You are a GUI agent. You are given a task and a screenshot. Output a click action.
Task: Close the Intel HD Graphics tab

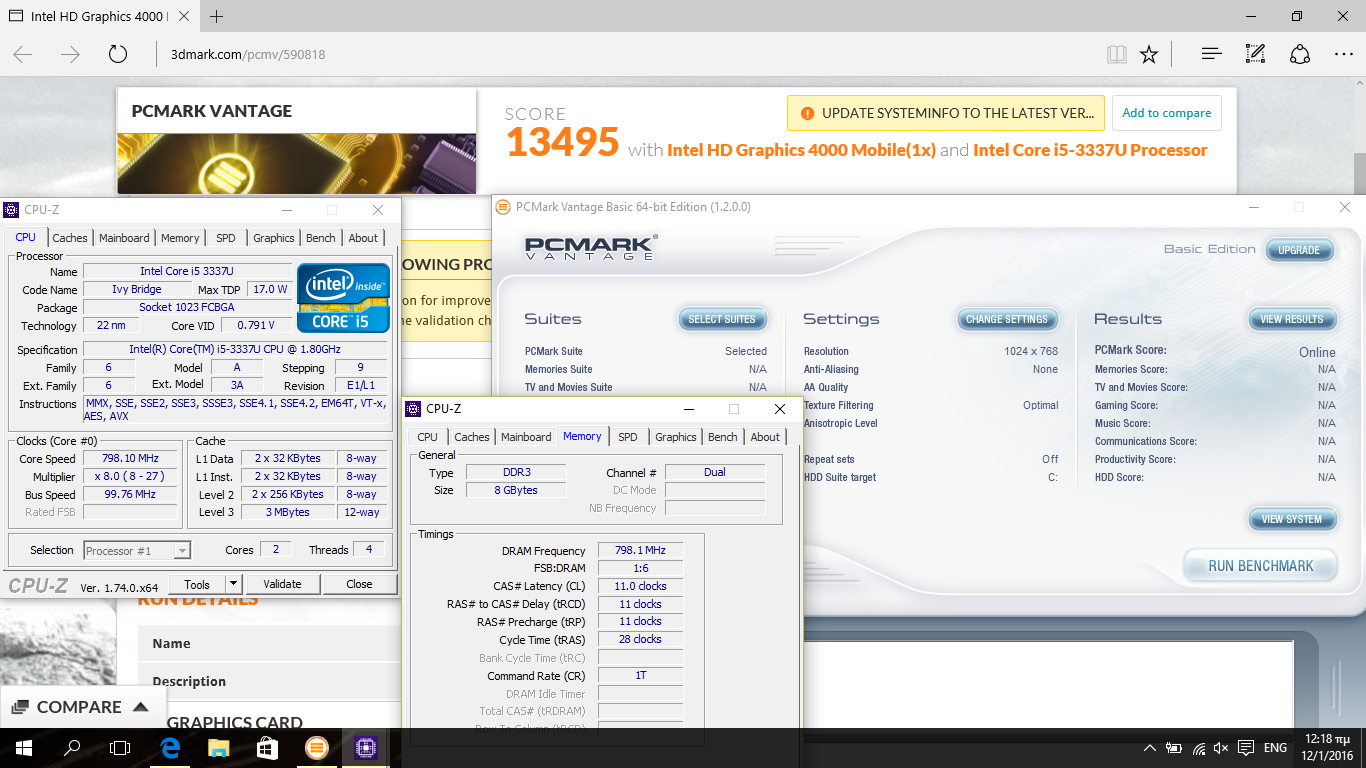185,16
